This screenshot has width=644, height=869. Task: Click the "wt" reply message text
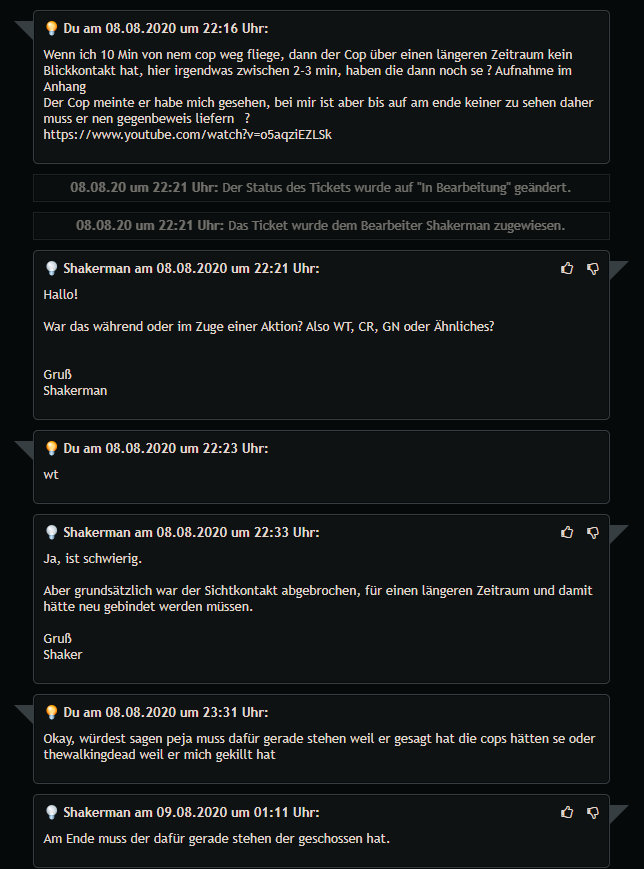(x=51, y=474)
